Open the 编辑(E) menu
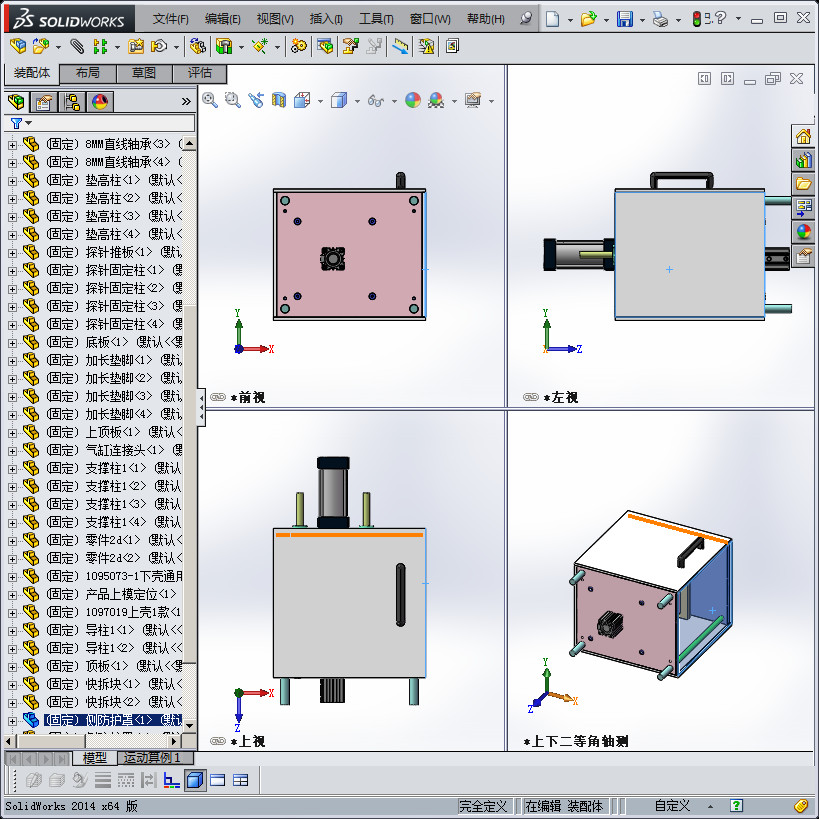This screenshot has height=819, width=819. [223, 19]
